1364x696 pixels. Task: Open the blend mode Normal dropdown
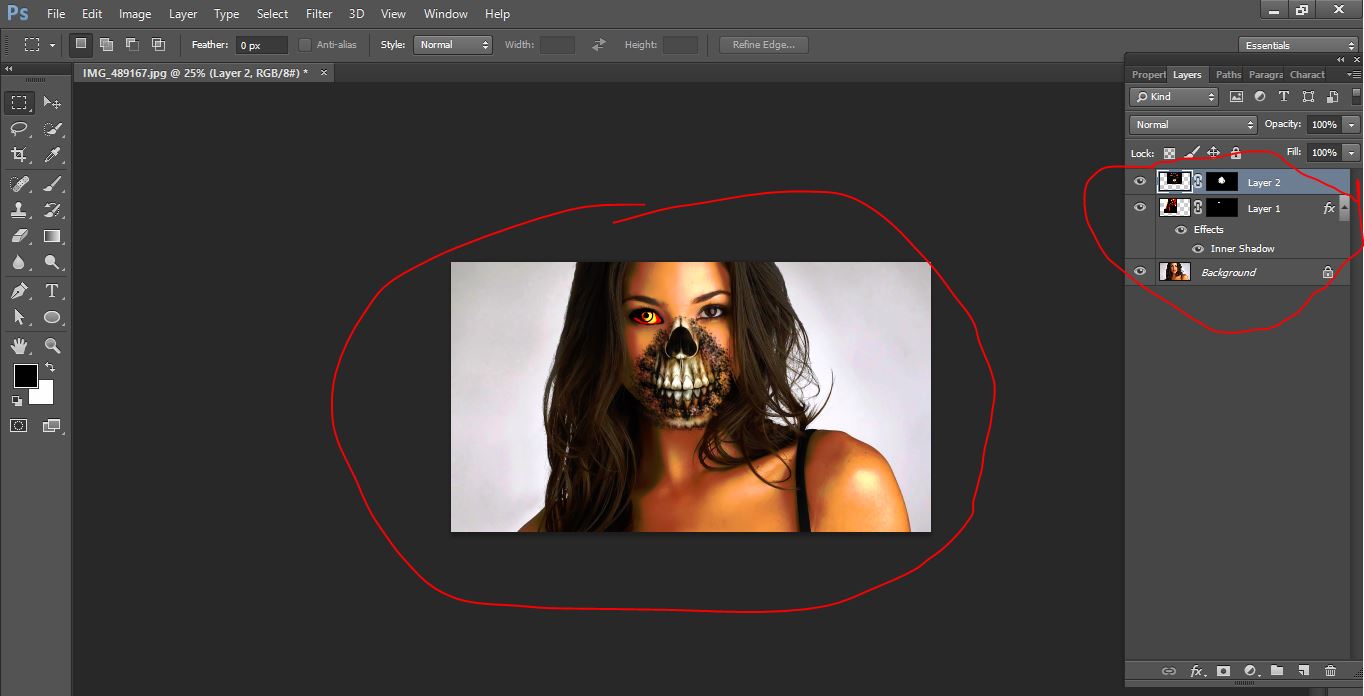click(x=1193, y=125)
